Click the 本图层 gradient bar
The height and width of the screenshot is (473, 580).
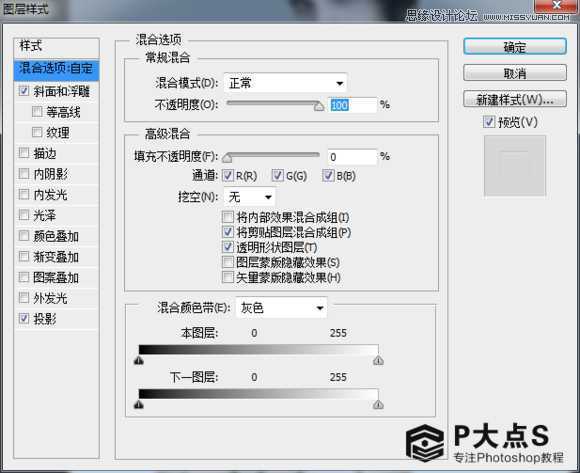(x=258, y=349)
